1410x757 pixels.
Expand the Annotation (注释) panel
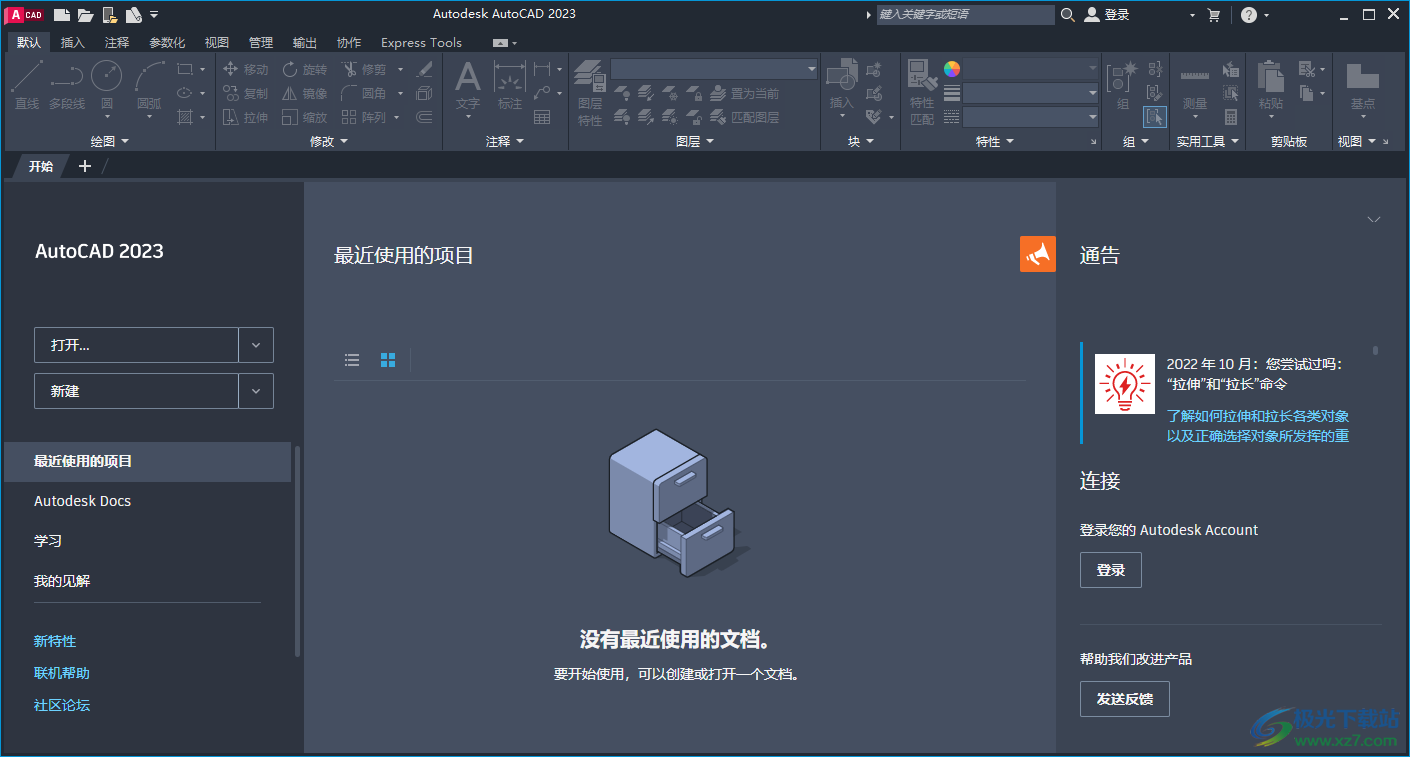[x=505, y=142]
